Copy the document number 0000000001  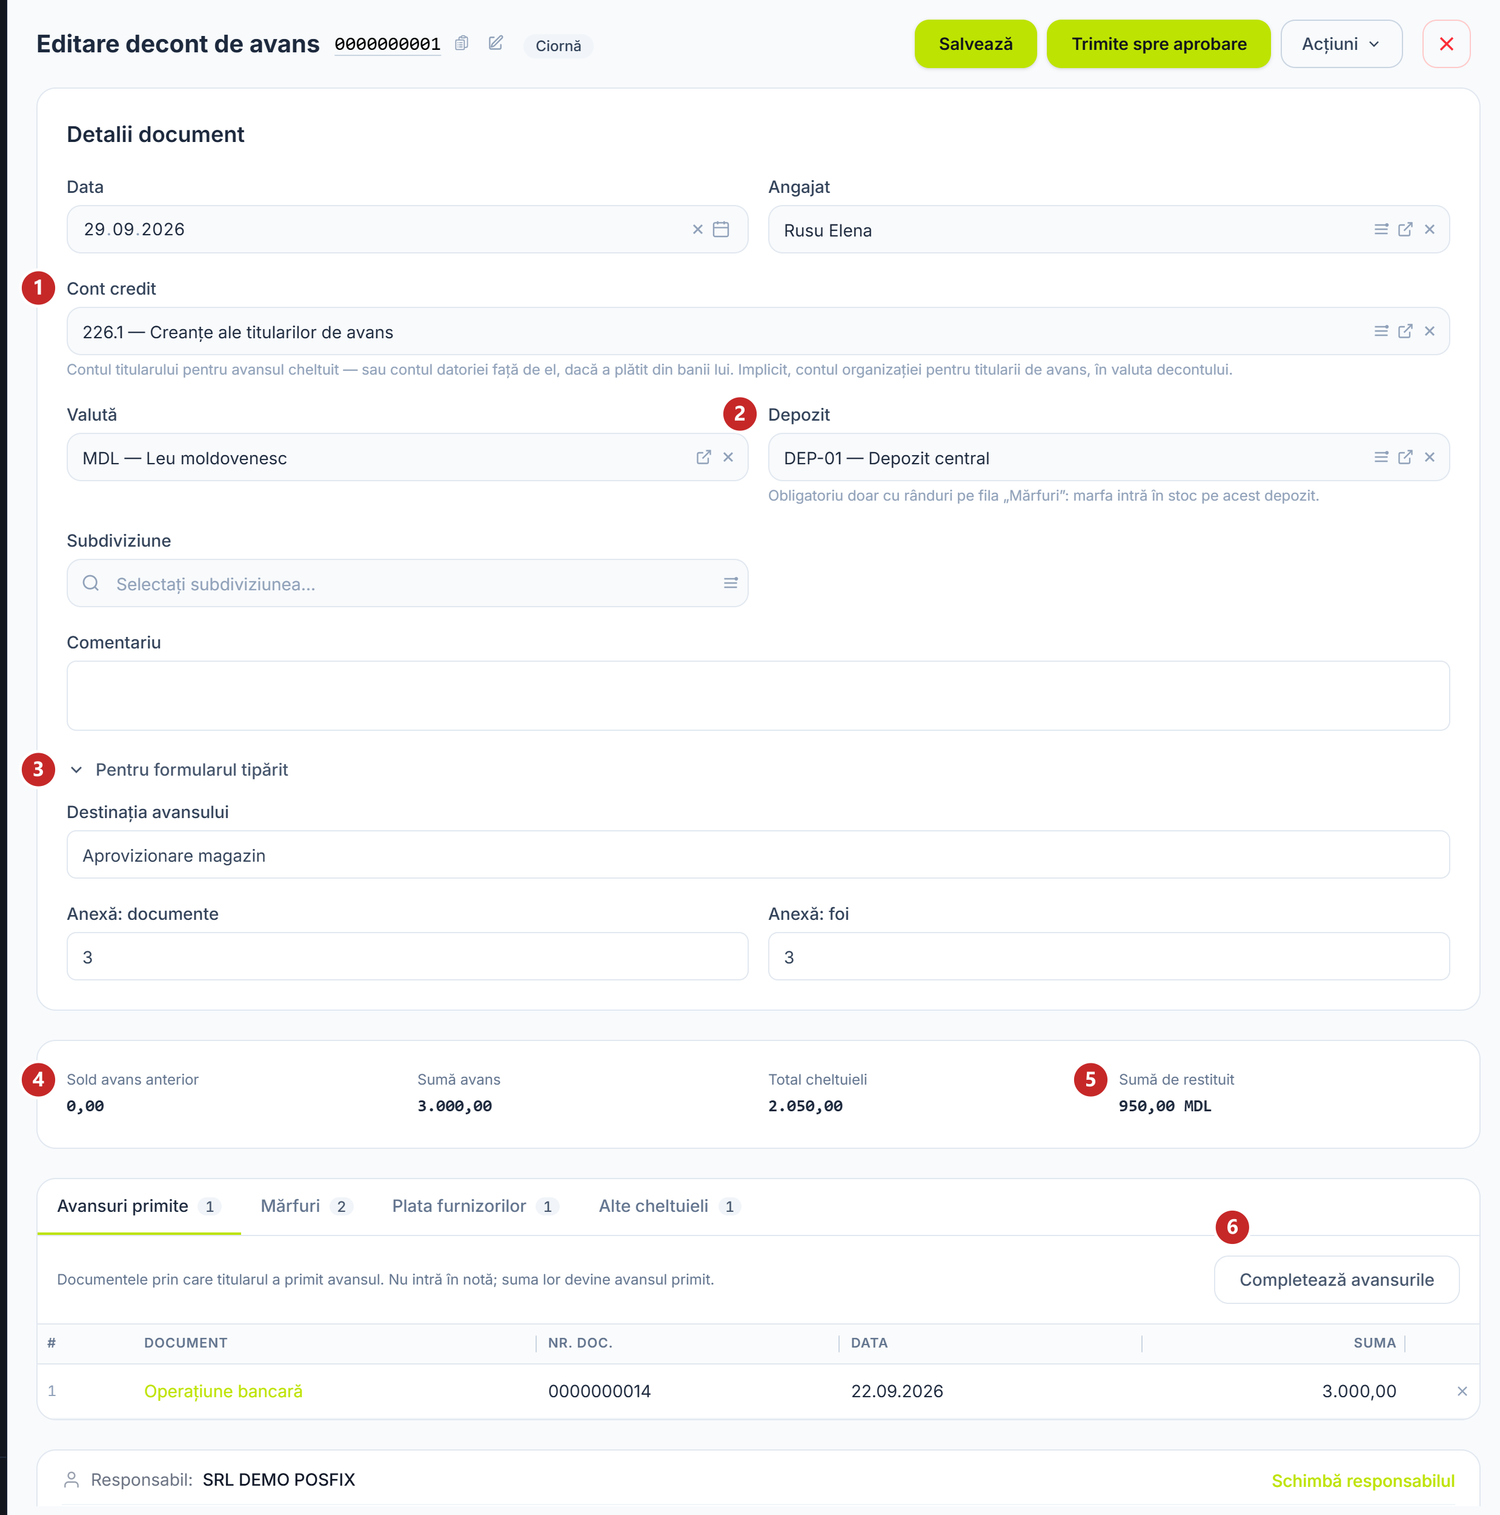461,43
